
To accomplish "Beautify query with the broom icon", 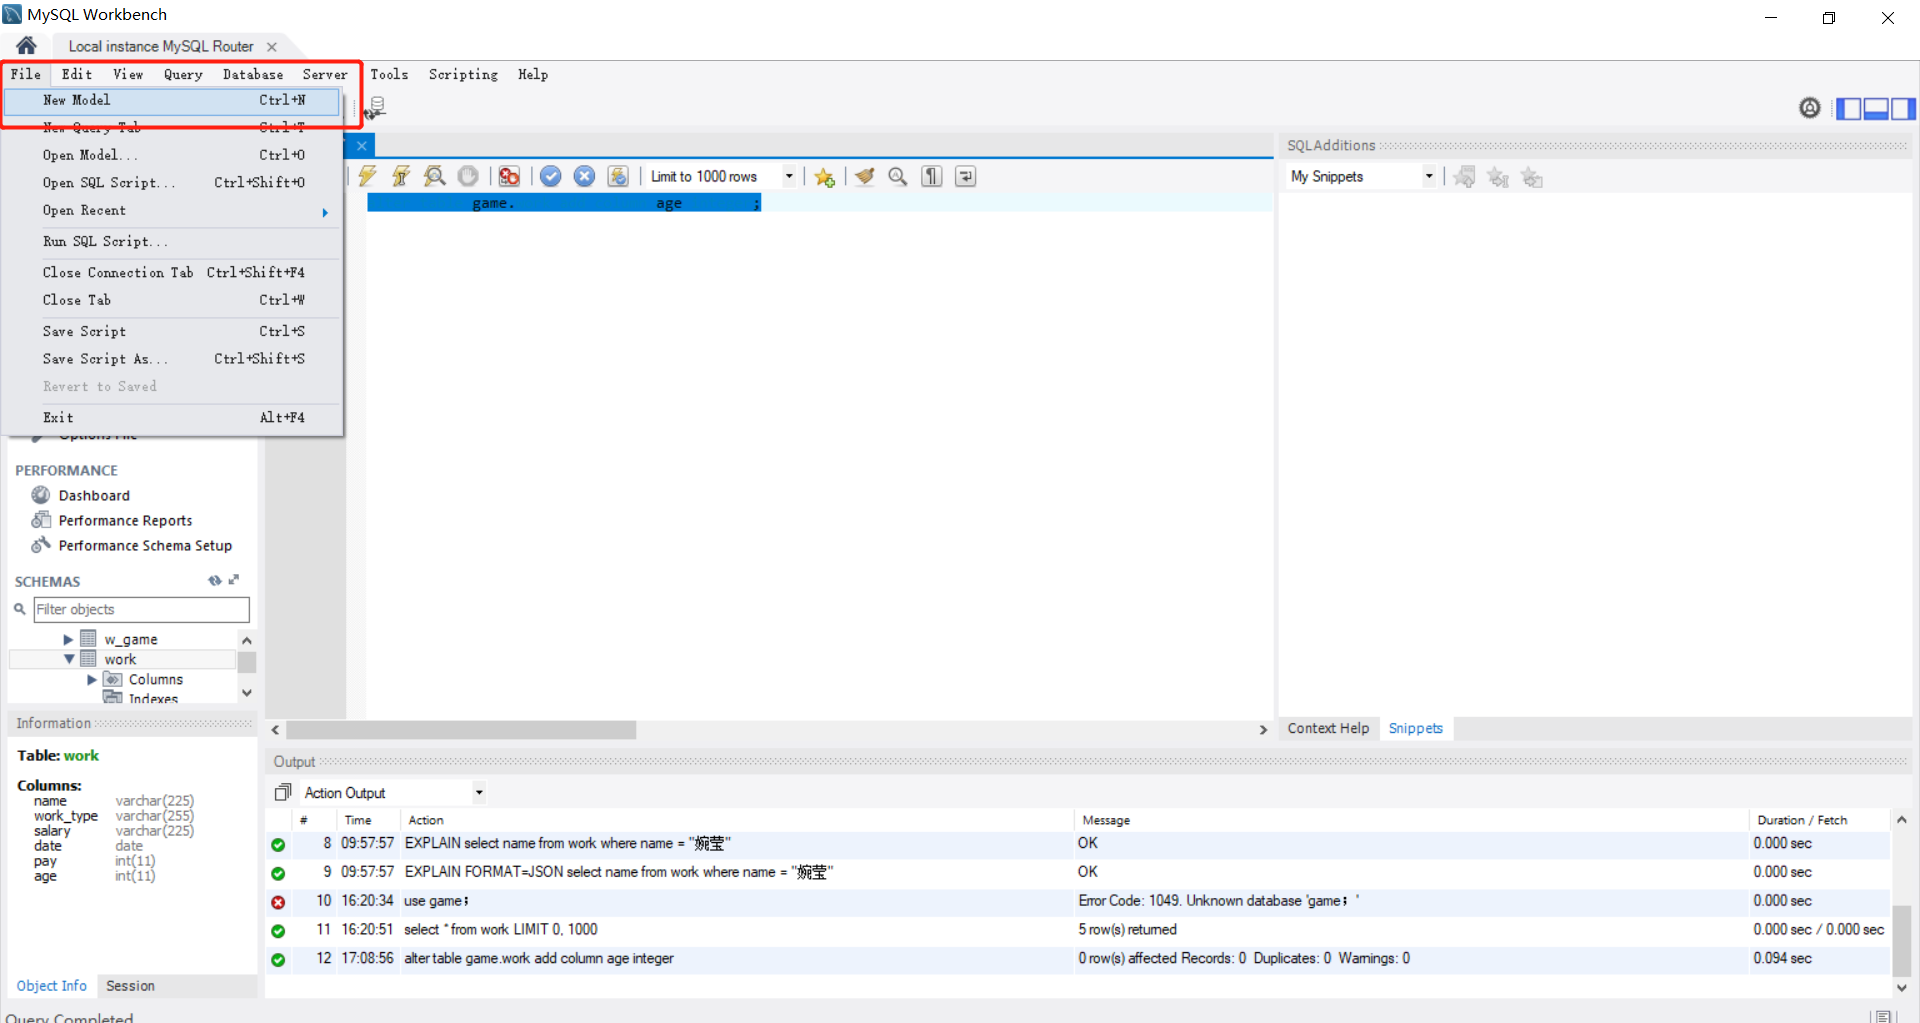I will pos(865,176).
